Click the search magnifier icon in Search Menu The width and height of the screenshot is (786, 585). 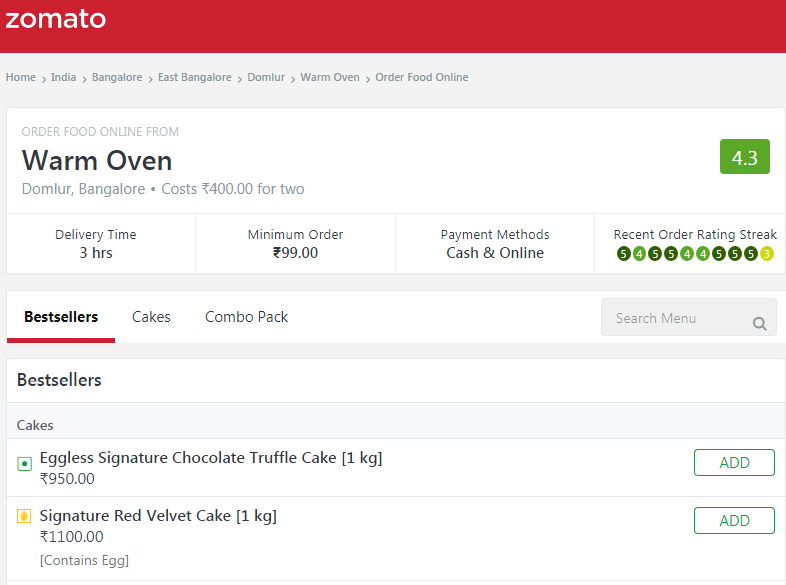coord(759,323)
